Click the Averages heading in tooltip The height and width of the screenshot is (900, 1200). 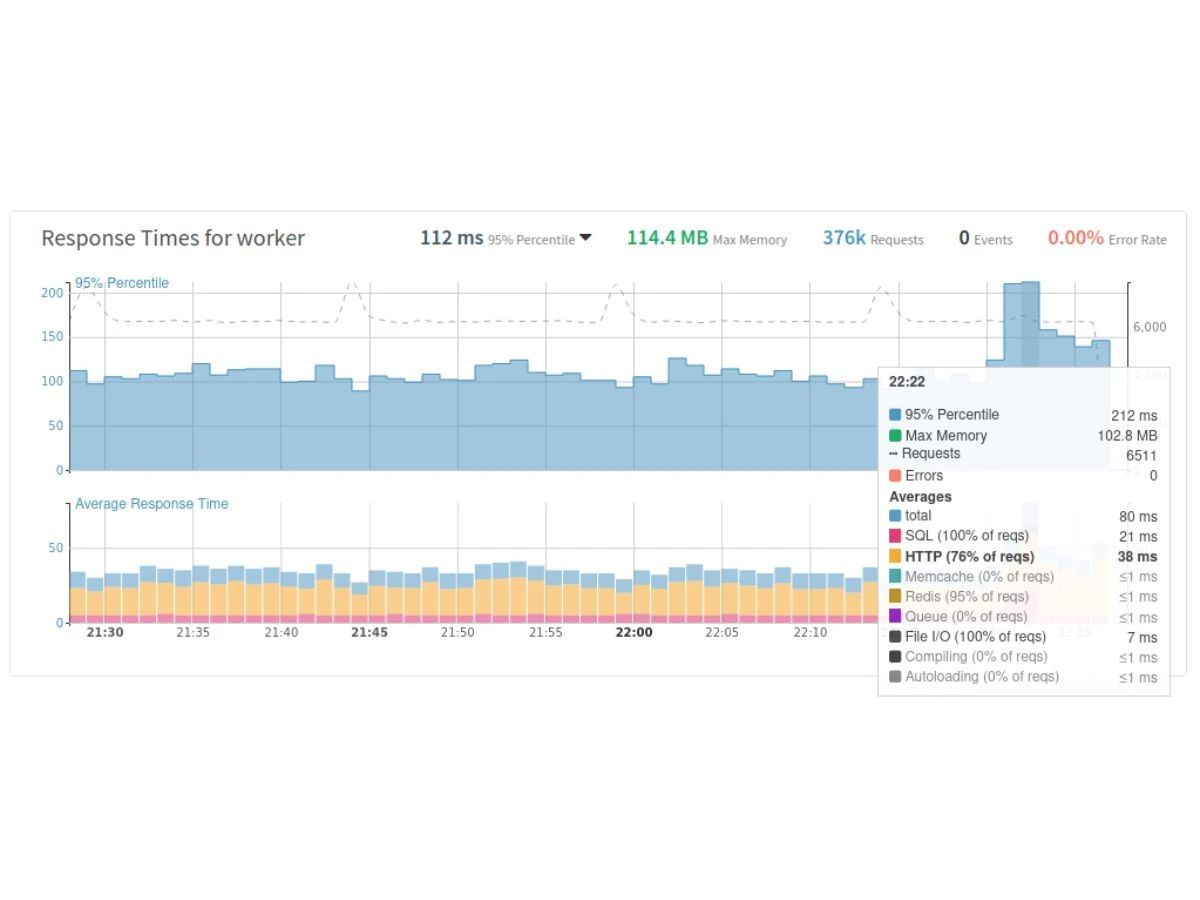point(920,497)
